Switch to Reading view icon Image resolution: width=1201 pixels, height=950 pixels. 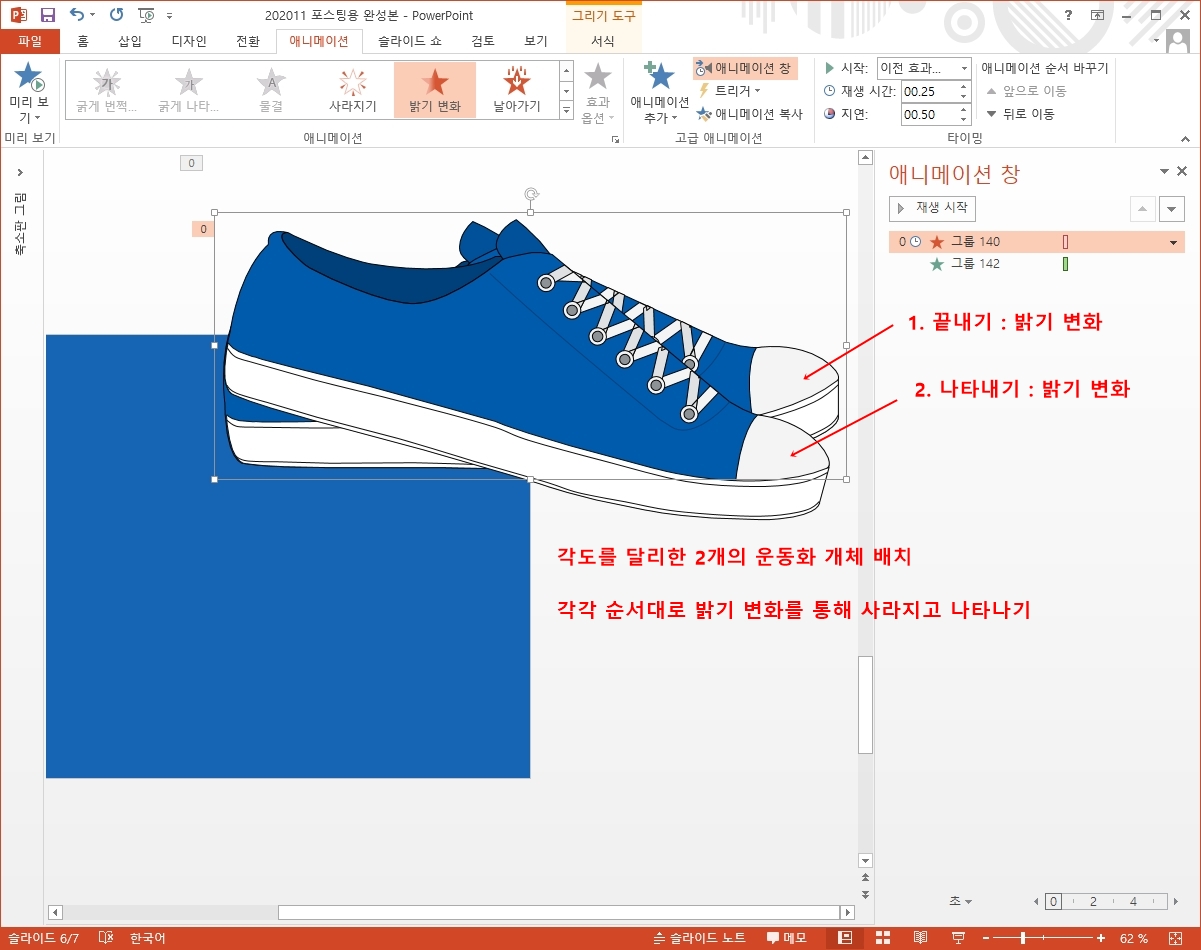coord(920,938)
